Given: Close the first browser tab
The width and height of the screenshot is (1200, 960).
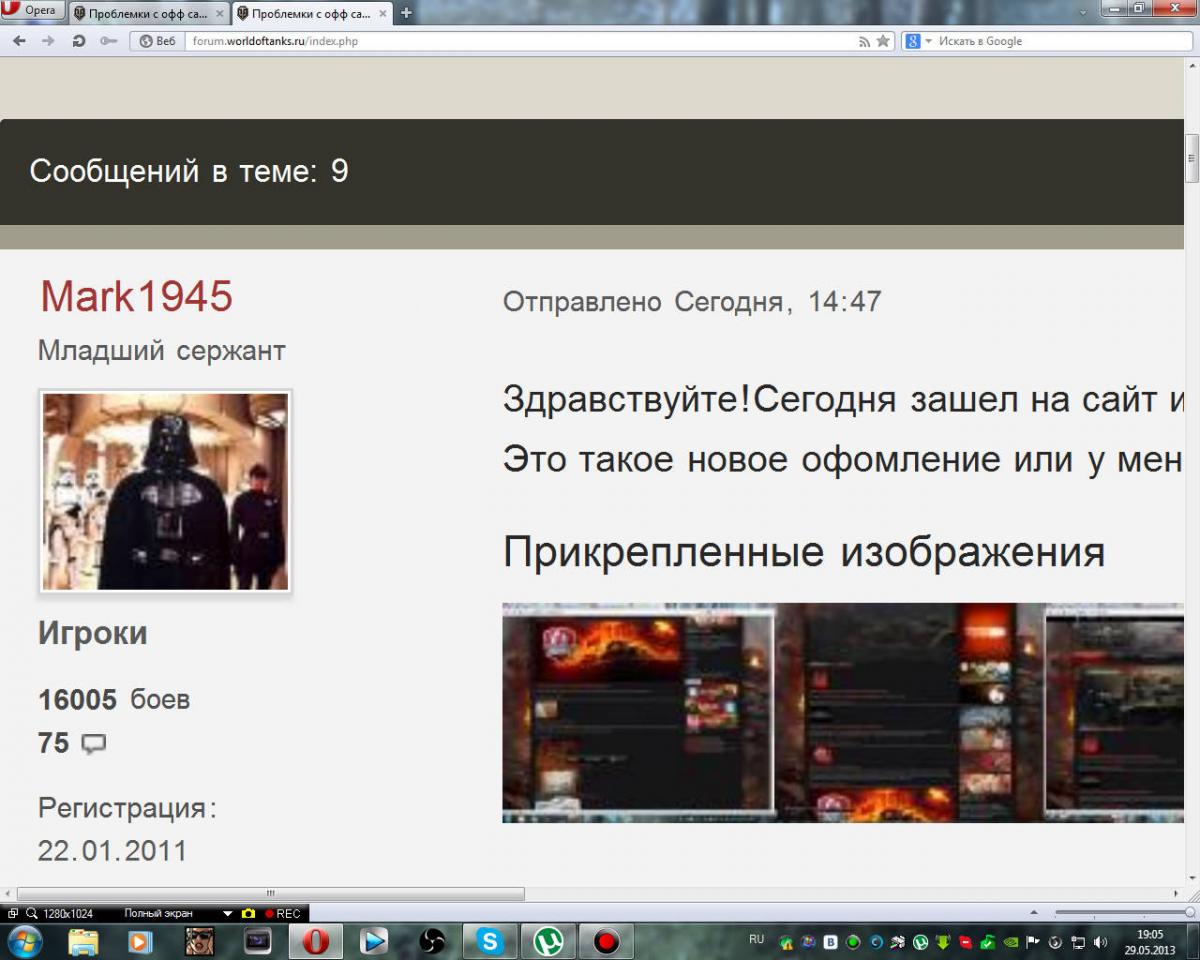Looking at the screenshot, I should click(x=219, y=14).
